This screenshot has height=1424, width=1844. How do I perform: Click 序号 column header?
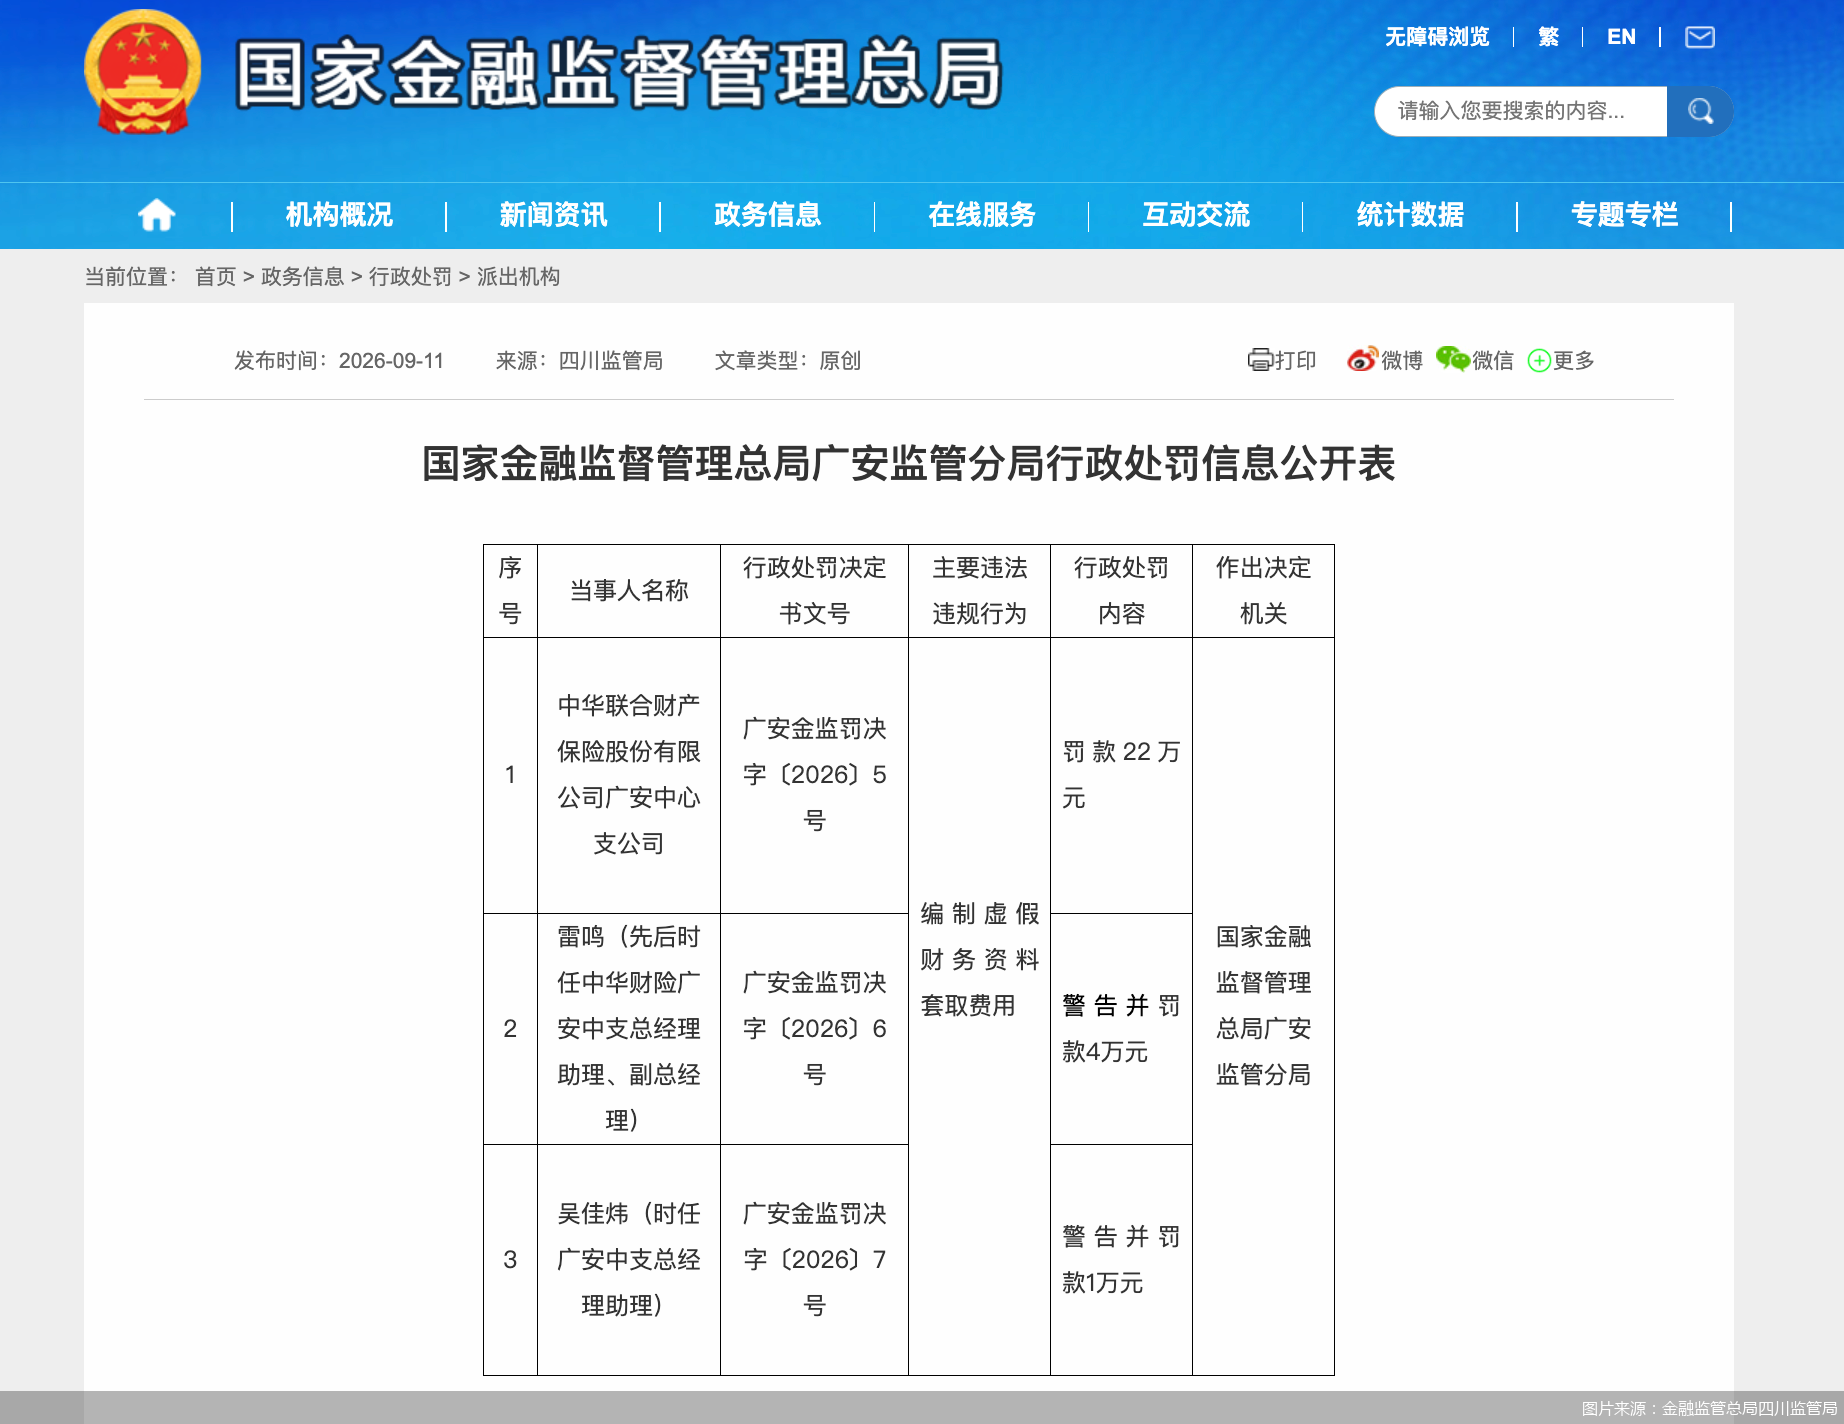click(510, 591)
